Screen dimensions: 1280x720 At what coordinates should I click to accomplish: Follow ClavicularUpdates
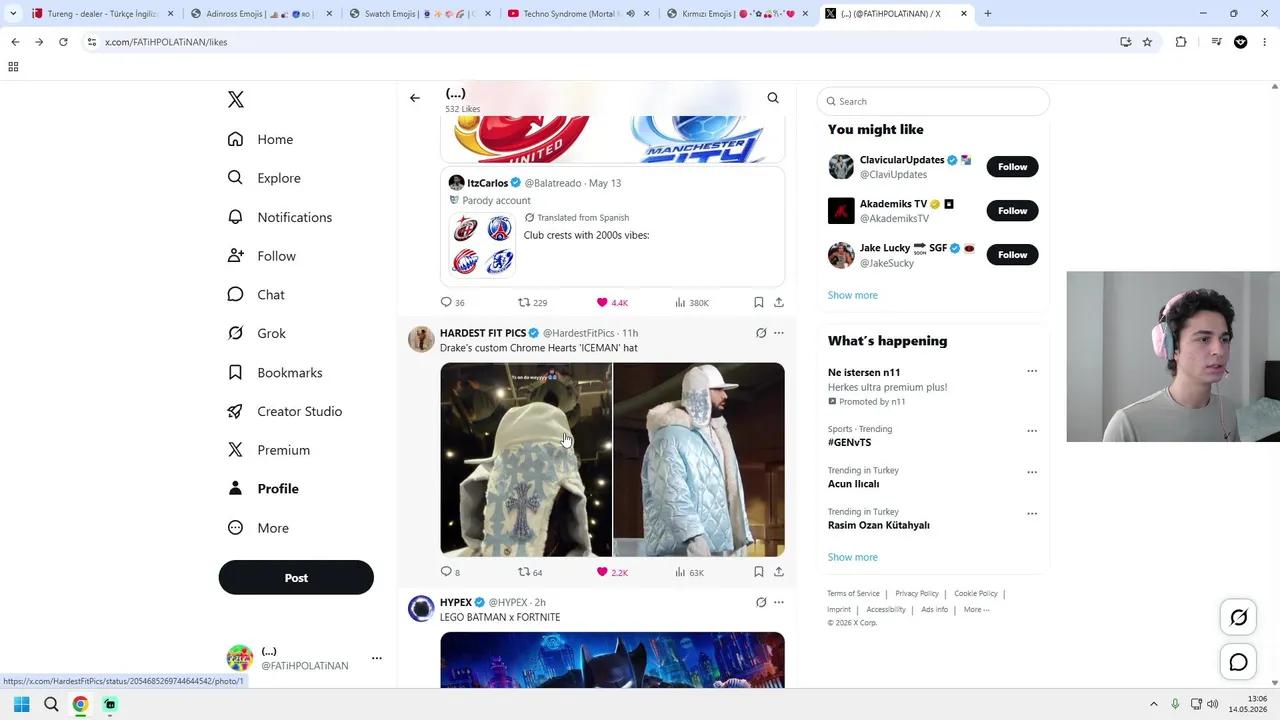(x=1012, y=167)
